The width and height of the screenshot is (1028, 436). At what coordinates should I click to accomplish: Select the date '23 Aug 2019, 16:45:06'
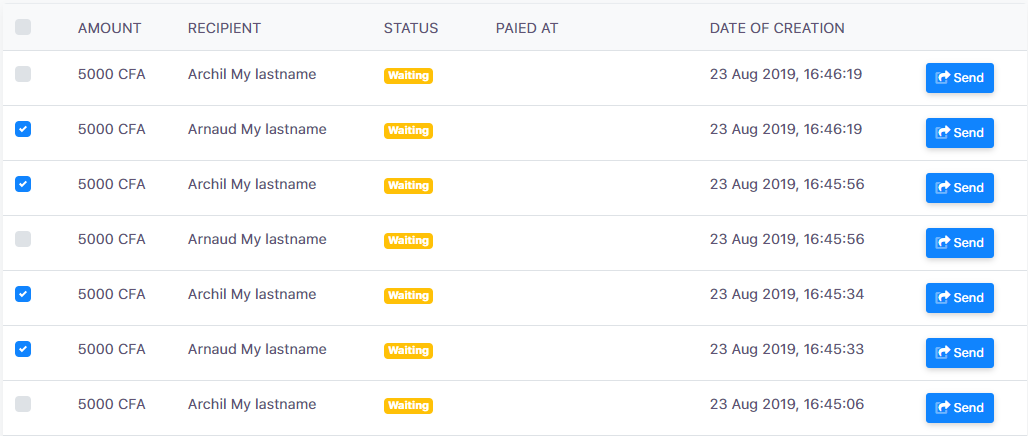coord(787,405)
